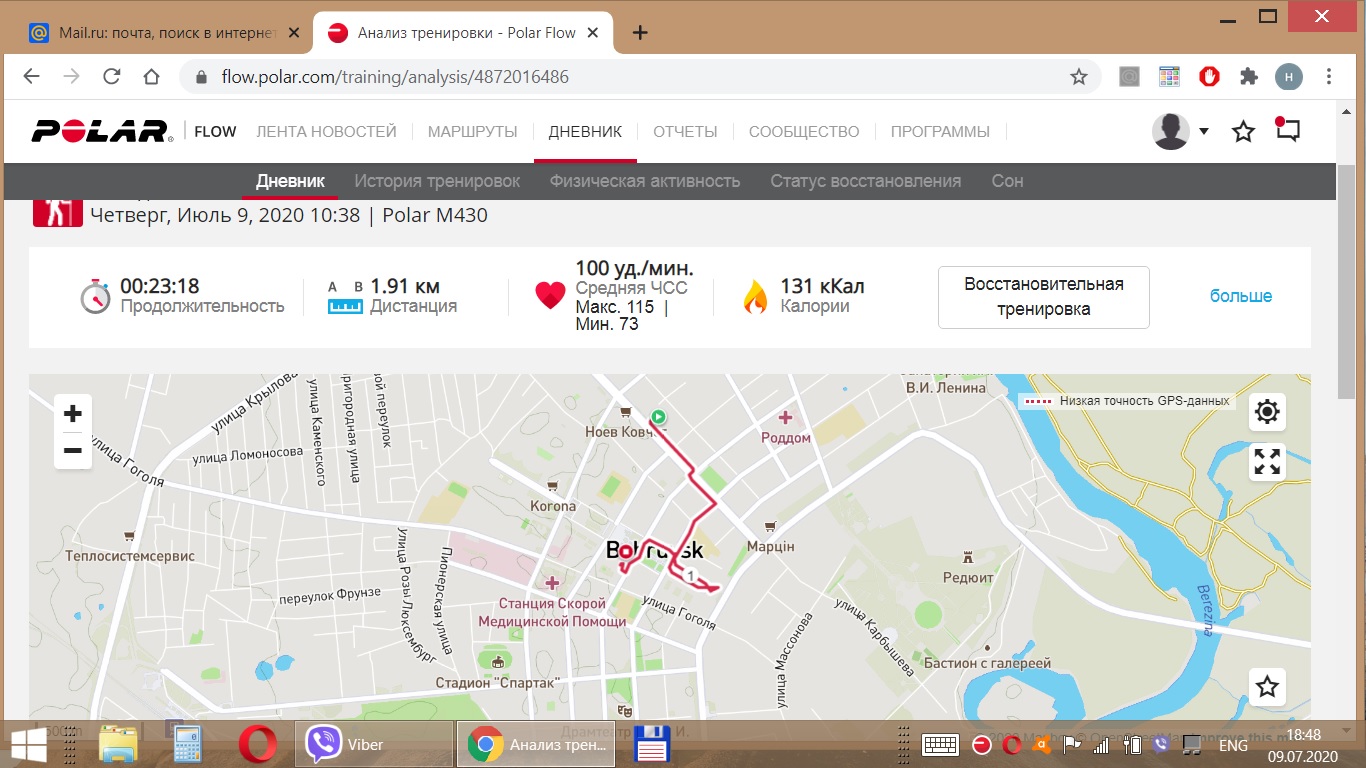
Task: Reload the Polar Flow page
Action: point(111,77)
